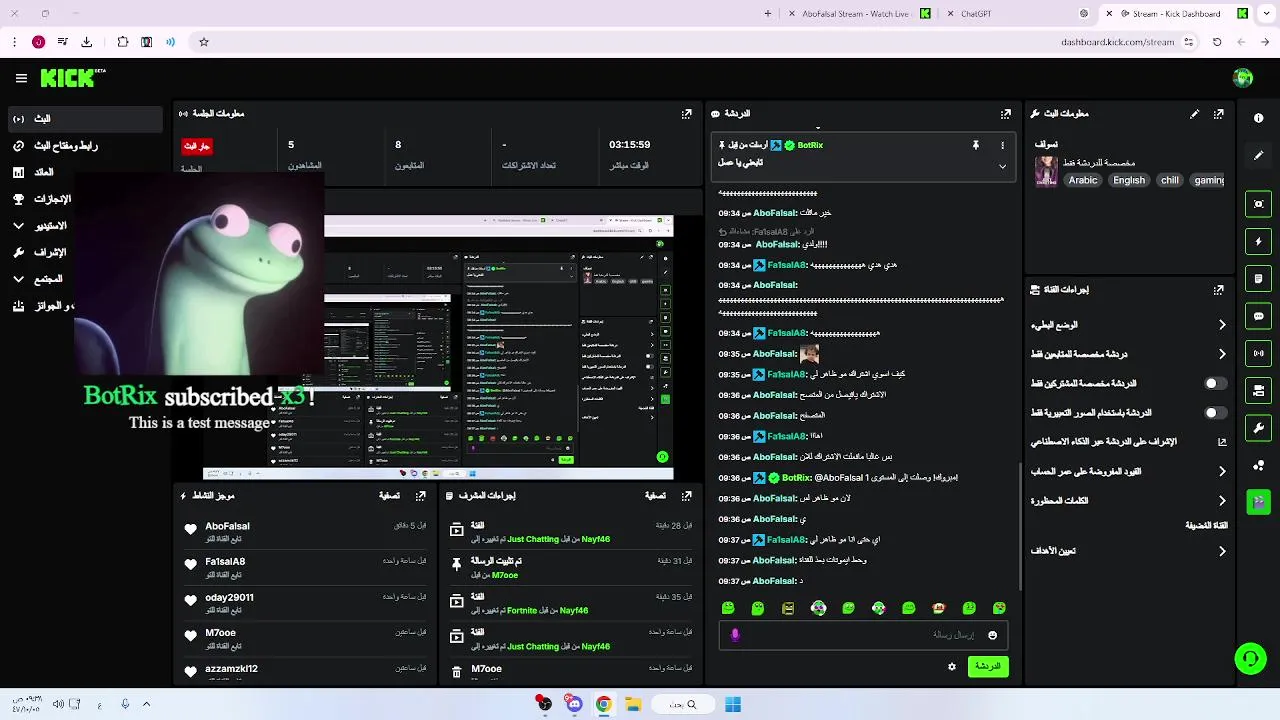
Task: Click the browser address bar dashboard.kick.com/stream
Action: click(1117, 42)
